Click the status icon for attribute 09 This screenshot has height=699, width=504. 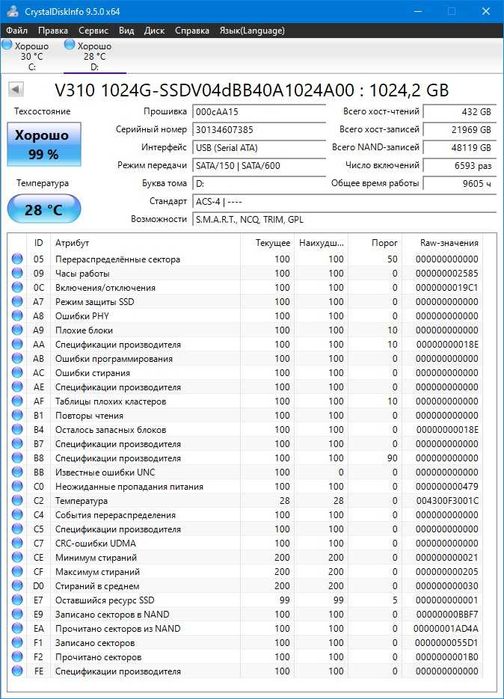pyautogui.click(x=17, y=273)
